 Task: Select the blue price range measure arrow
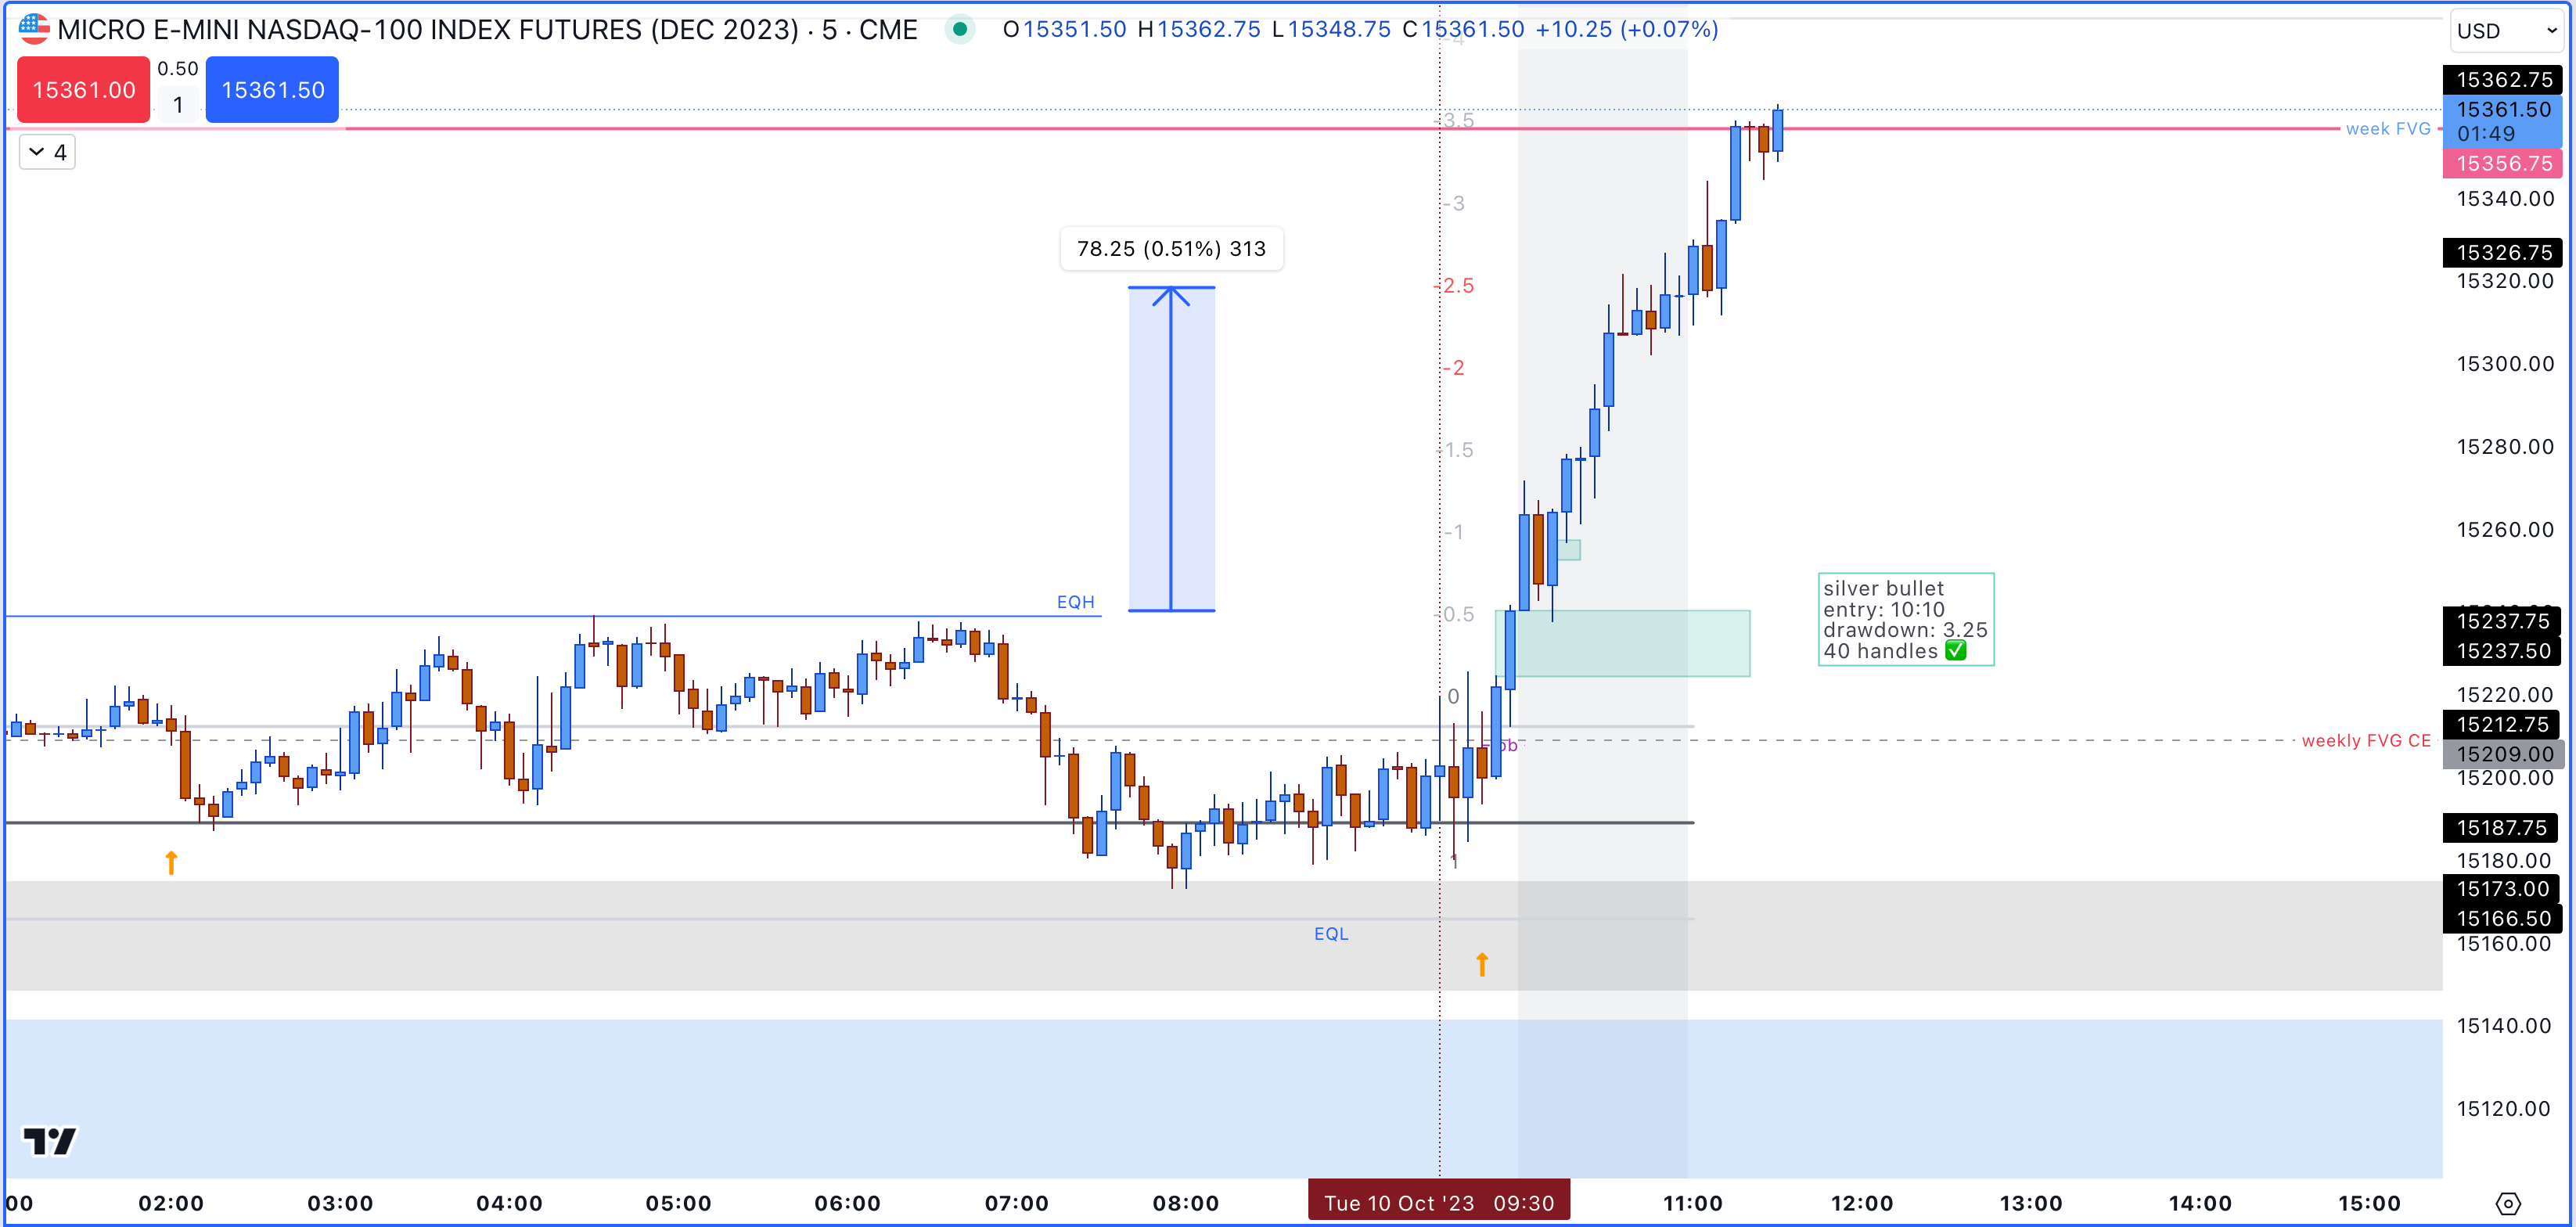click(1171, 449)
